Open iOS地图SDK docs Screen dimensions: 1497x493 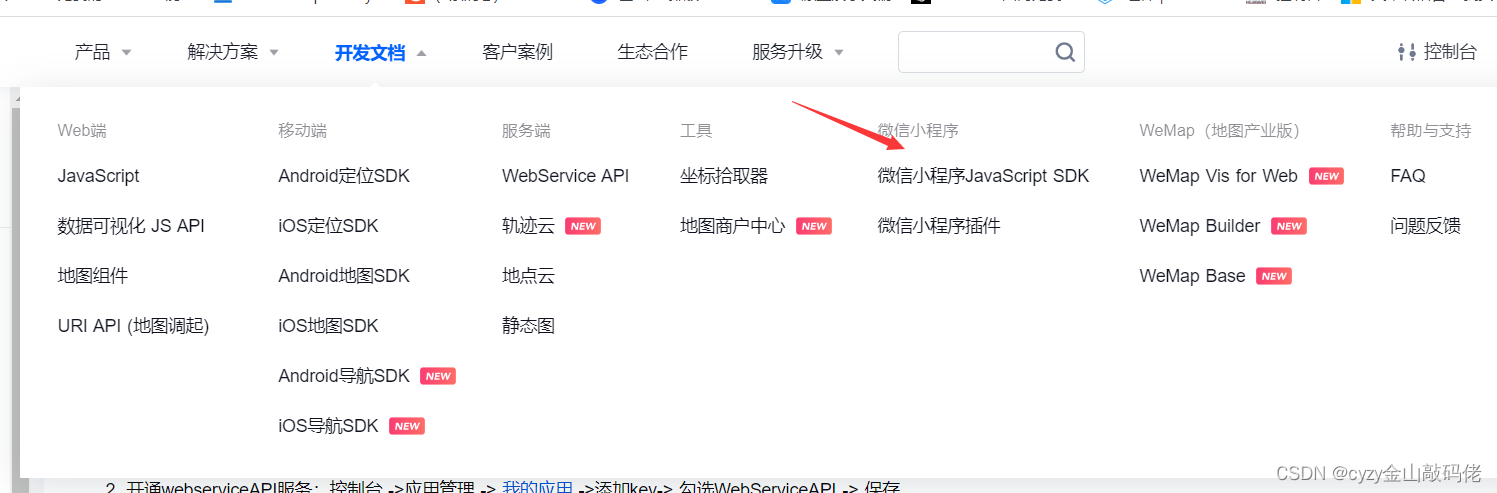329,326
